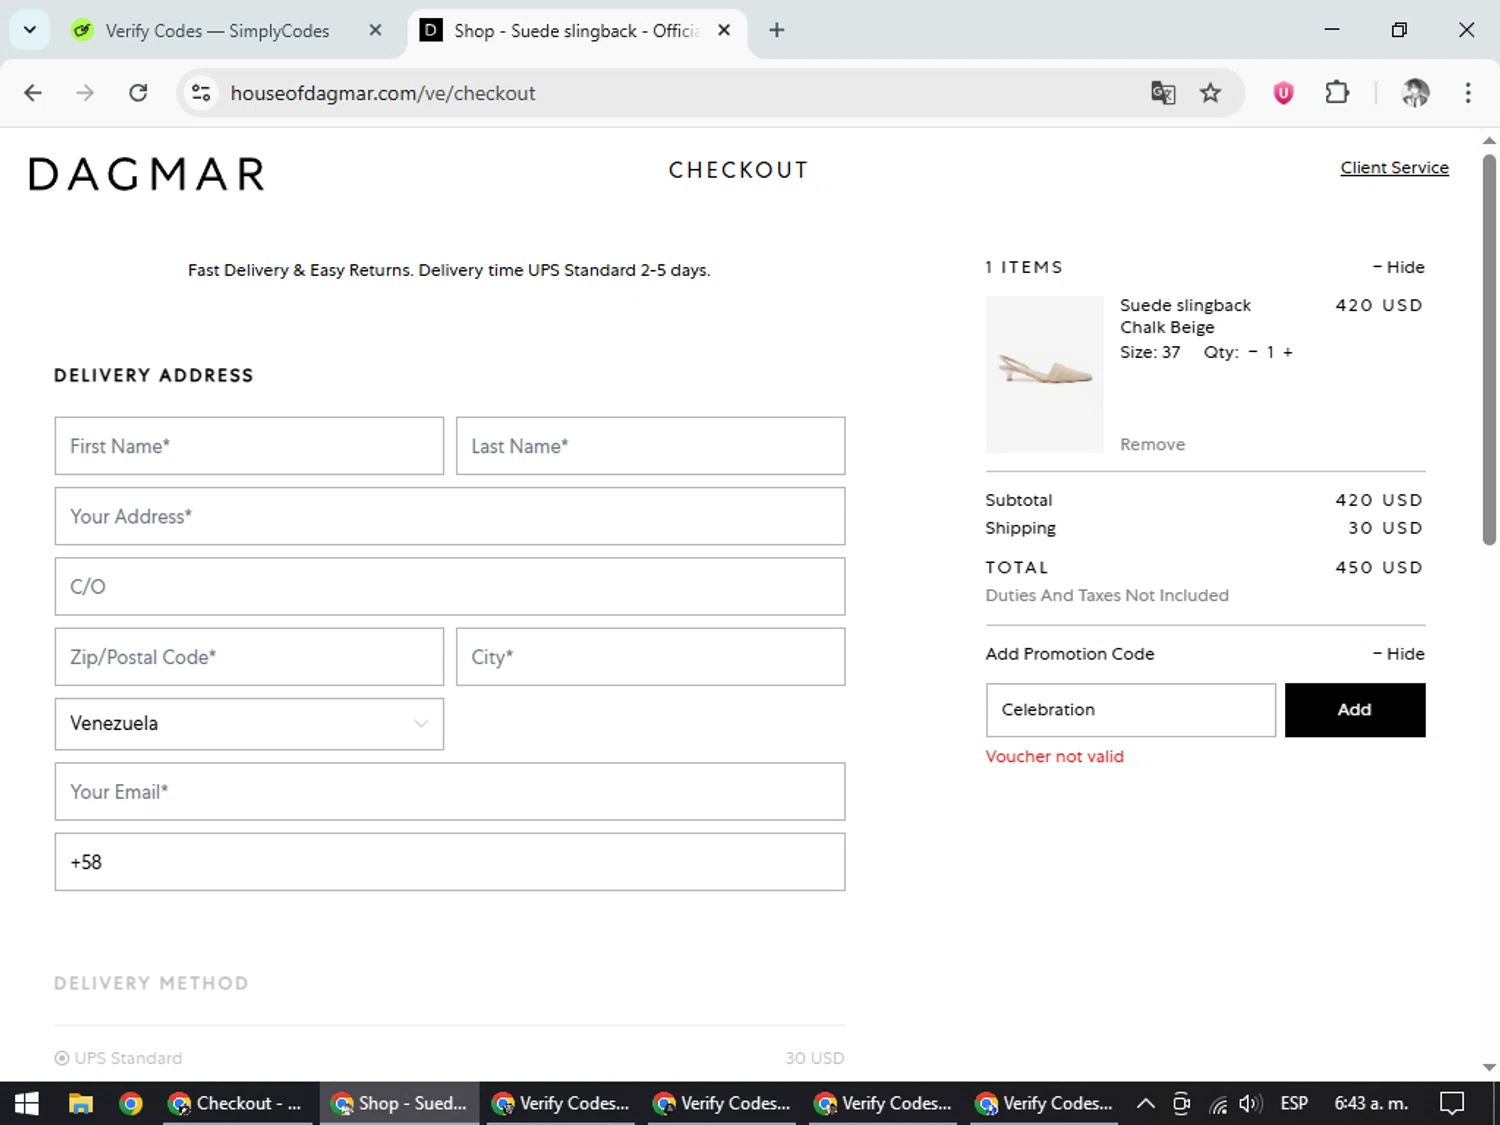1500x1125 pixels.
Task: Open the notification center icon
Action: (1452, 1103)
